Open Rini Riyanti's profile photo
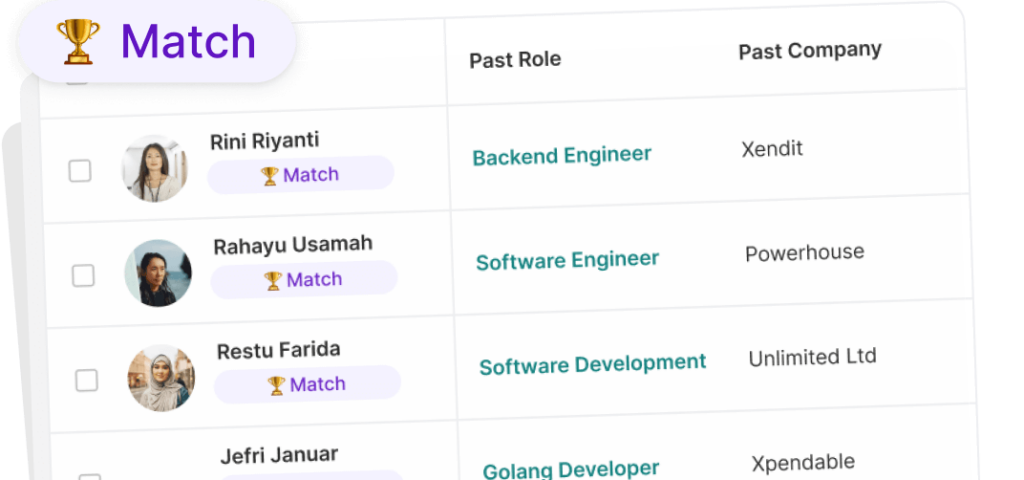1024x480 pixels. pyautogui.click(x=155, y=168)
